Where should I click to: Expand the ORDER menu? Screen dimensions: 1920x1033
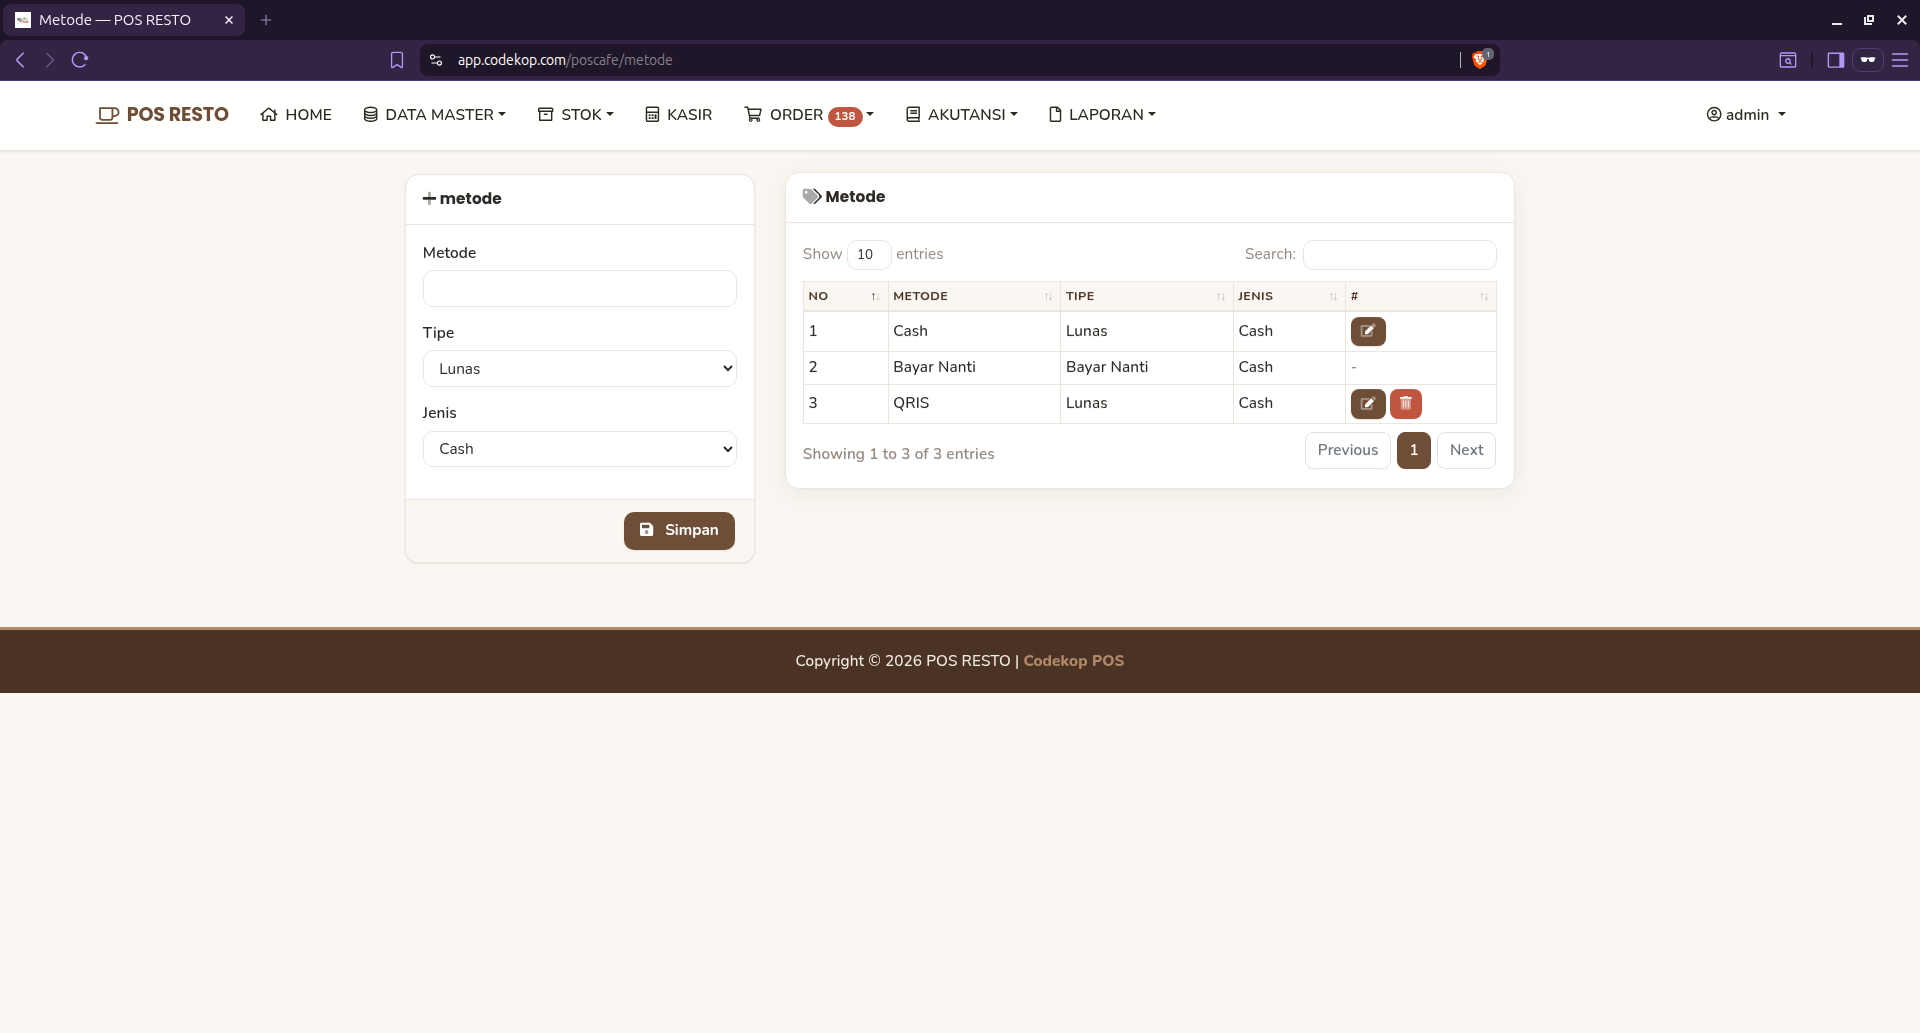pos(809,115)
